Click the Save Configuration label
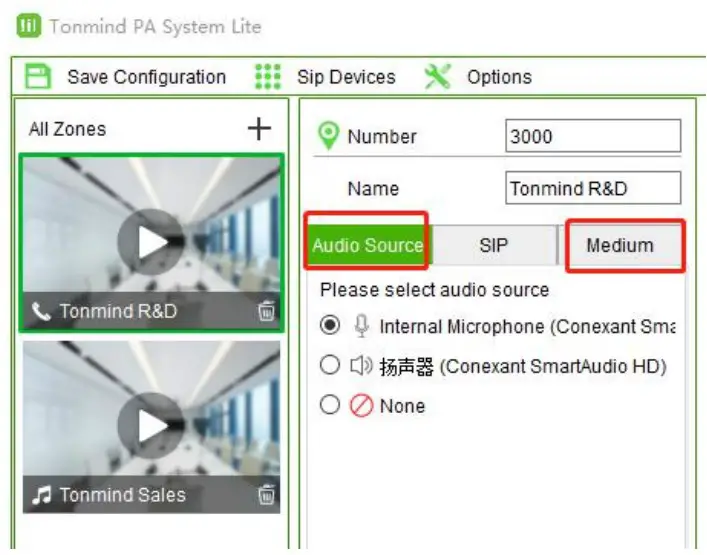707x555 pixels. coord(147,77)
